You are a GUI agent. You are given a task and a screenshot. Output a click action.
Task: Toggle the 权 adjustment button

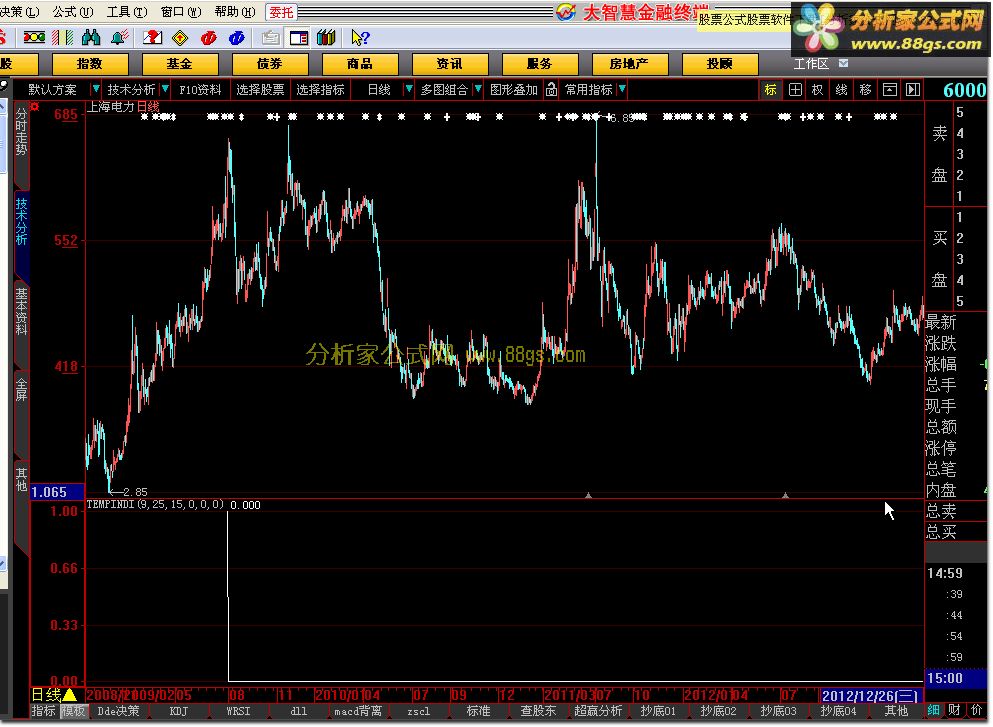[x=818, y=90]
